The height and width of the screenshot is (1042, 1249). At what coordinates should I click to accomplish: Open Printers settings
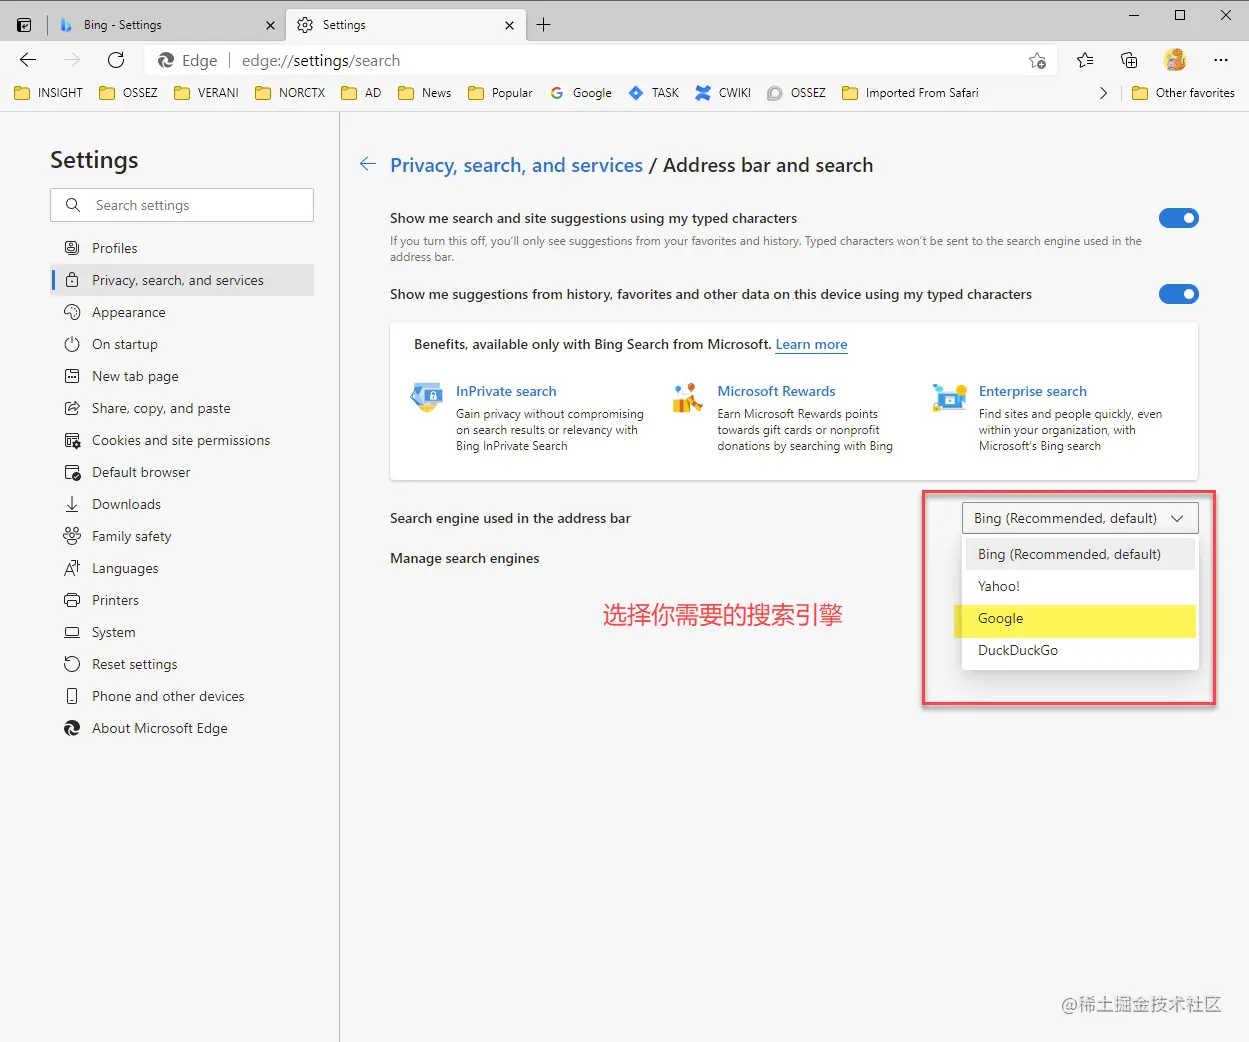tap(183, 600)
